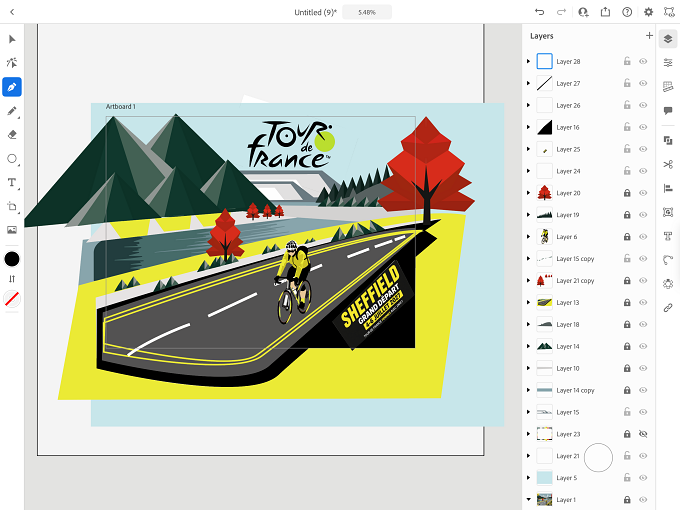The image size is (680, 510).
Task: Click Layer 20 red tree thumbnail
Action: click(x=544, y=193)
